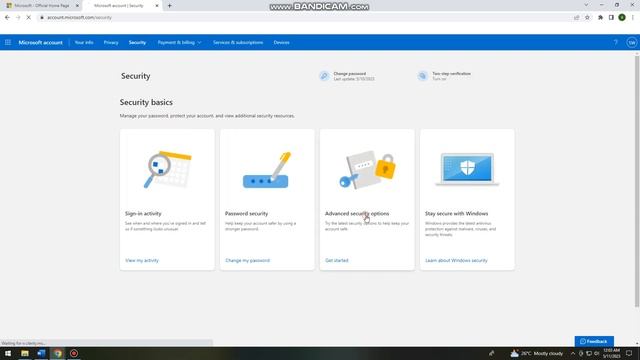Screen dimensions: 640x360
Task: Open the Sign-in activity heading
Action: (143, 213)
